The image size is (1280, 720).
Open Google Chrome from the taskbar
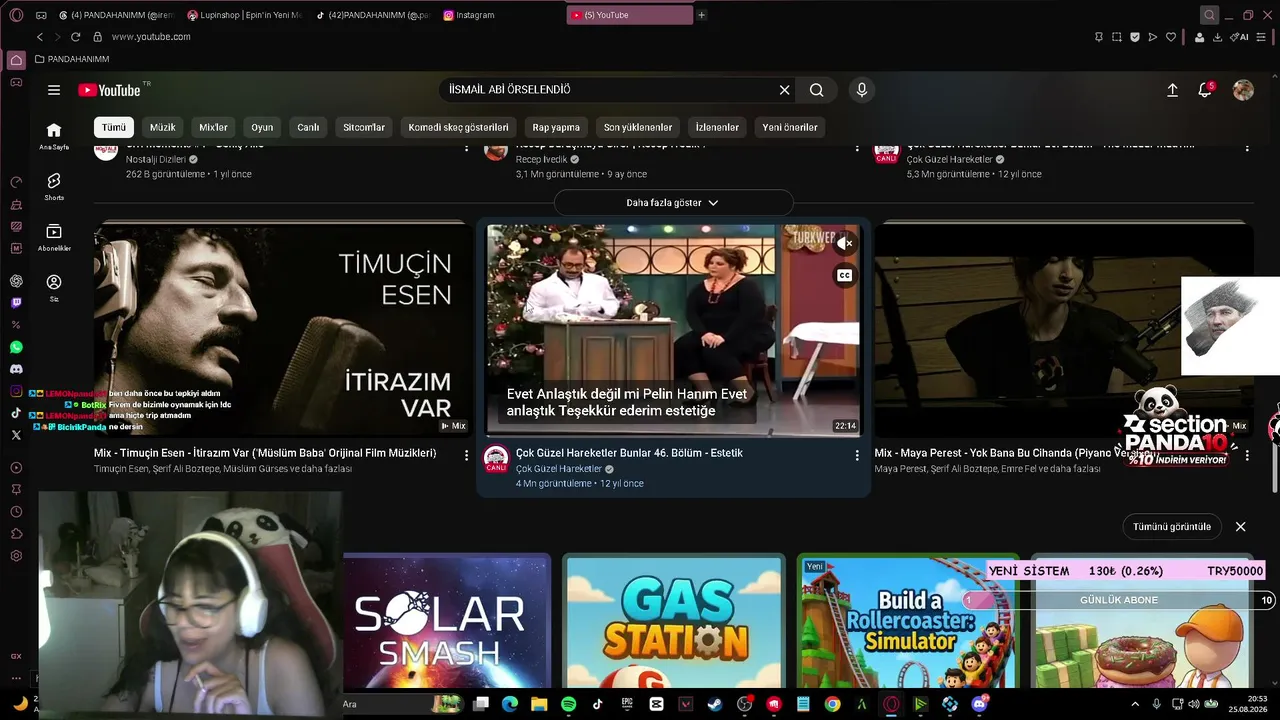click(x=832, y=704)
